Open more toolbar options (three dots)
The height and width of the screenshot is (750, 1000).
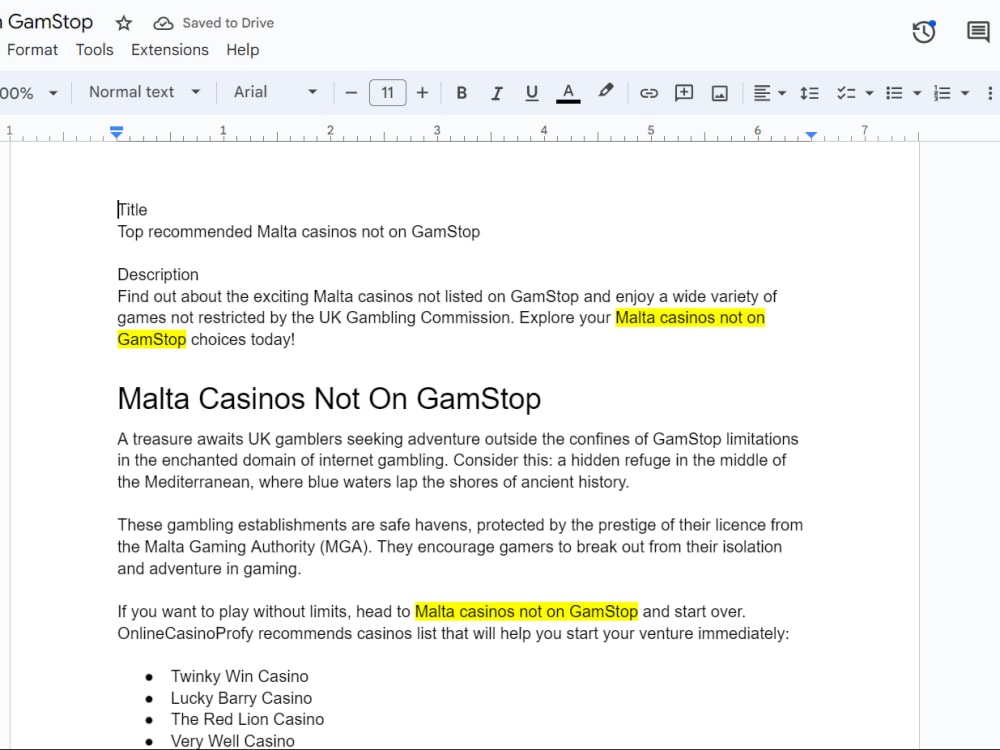pyautogui.click(x=990, y=93)
